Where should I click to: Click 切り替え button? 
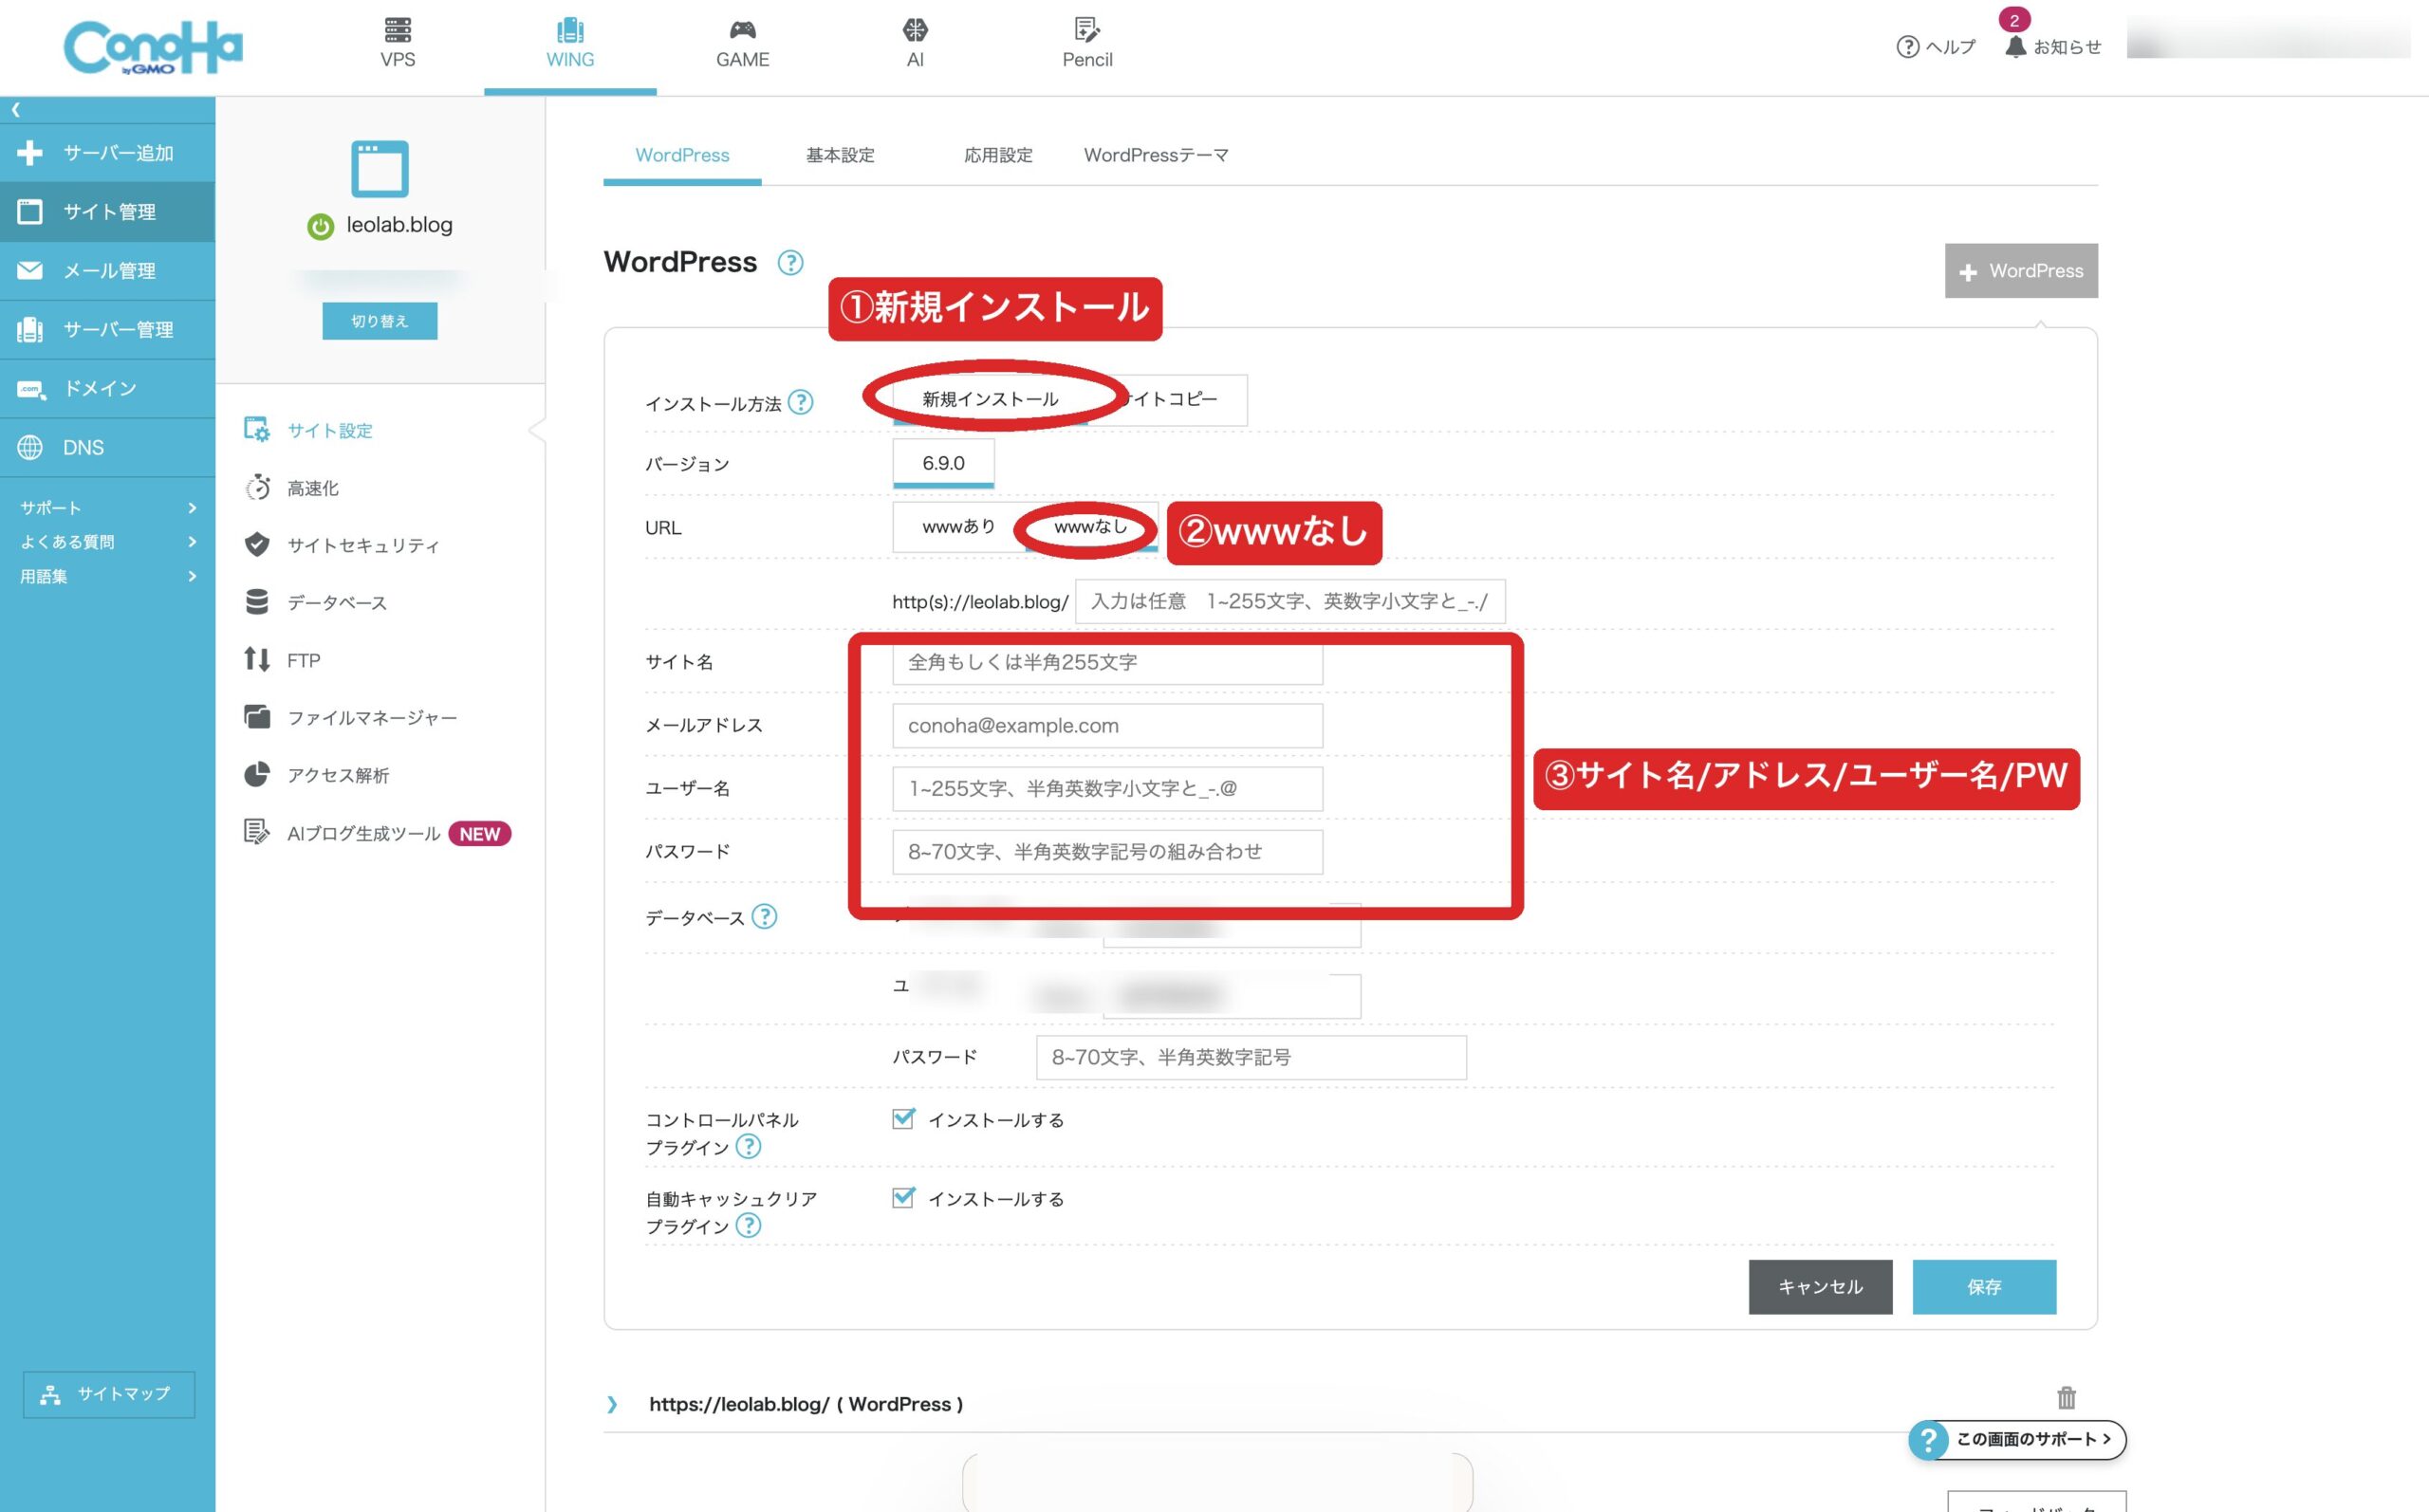[x=379, y=321]
